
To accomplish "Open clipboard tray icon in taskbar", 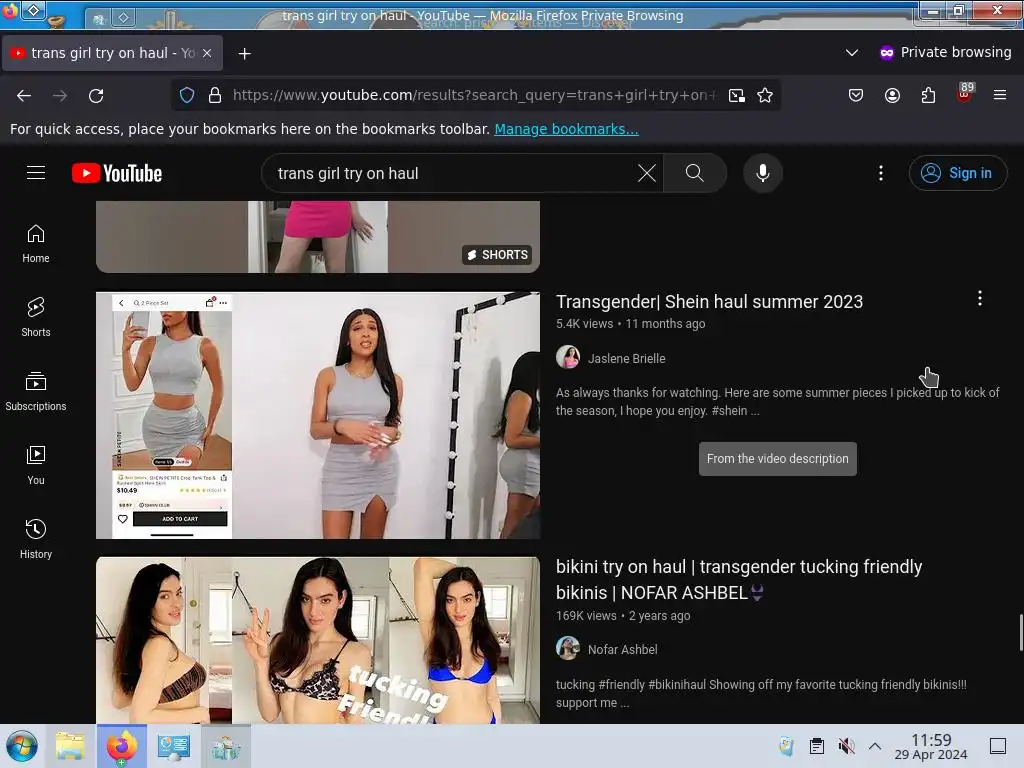I will coord(816,746).
